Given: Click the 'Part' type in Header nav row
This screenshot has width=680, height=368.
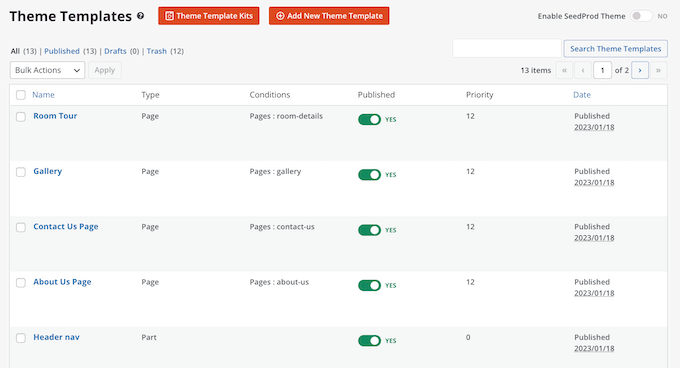Looking at the screenshot, I should [x=149, y=337].
